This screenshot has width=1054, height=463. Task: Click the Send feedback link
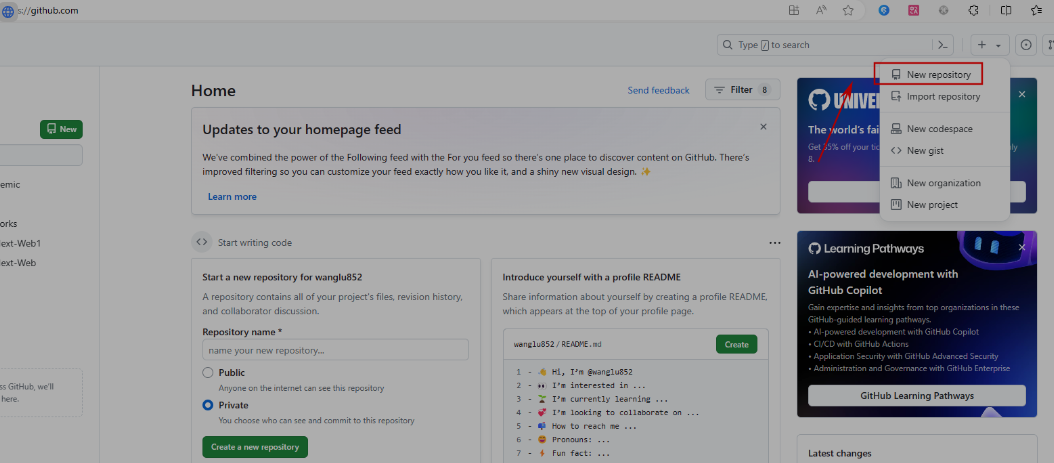coord(658,90)
